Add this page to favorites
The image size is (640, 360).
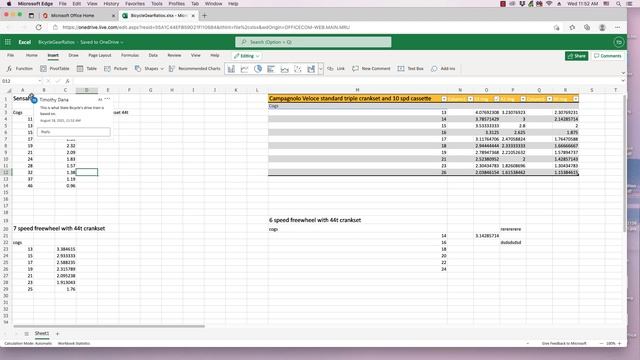572,27
